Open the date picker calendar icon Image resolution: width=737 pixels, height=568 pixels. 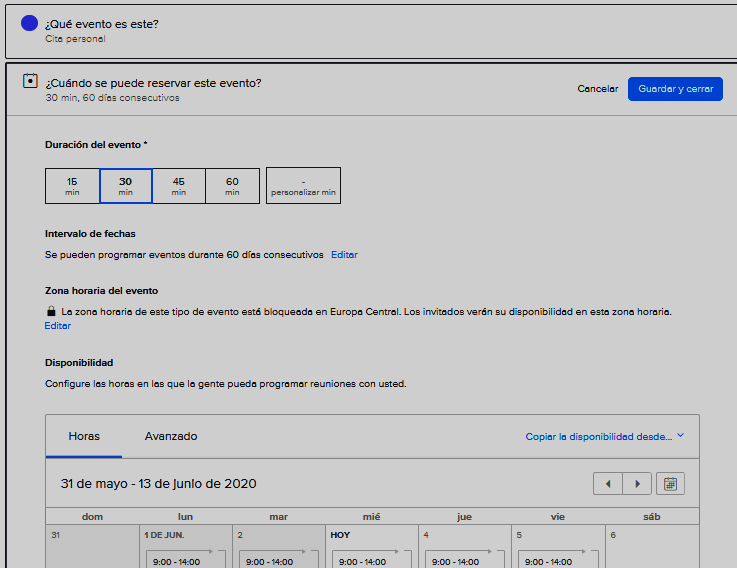point(670,484)
